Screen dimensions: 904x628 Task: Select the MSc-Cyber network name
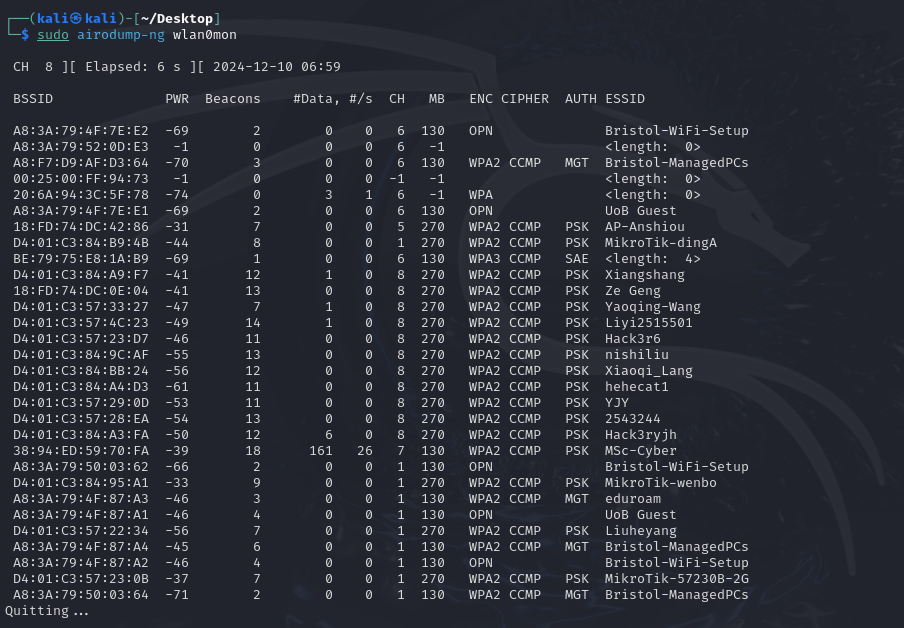tap(641, 450)
